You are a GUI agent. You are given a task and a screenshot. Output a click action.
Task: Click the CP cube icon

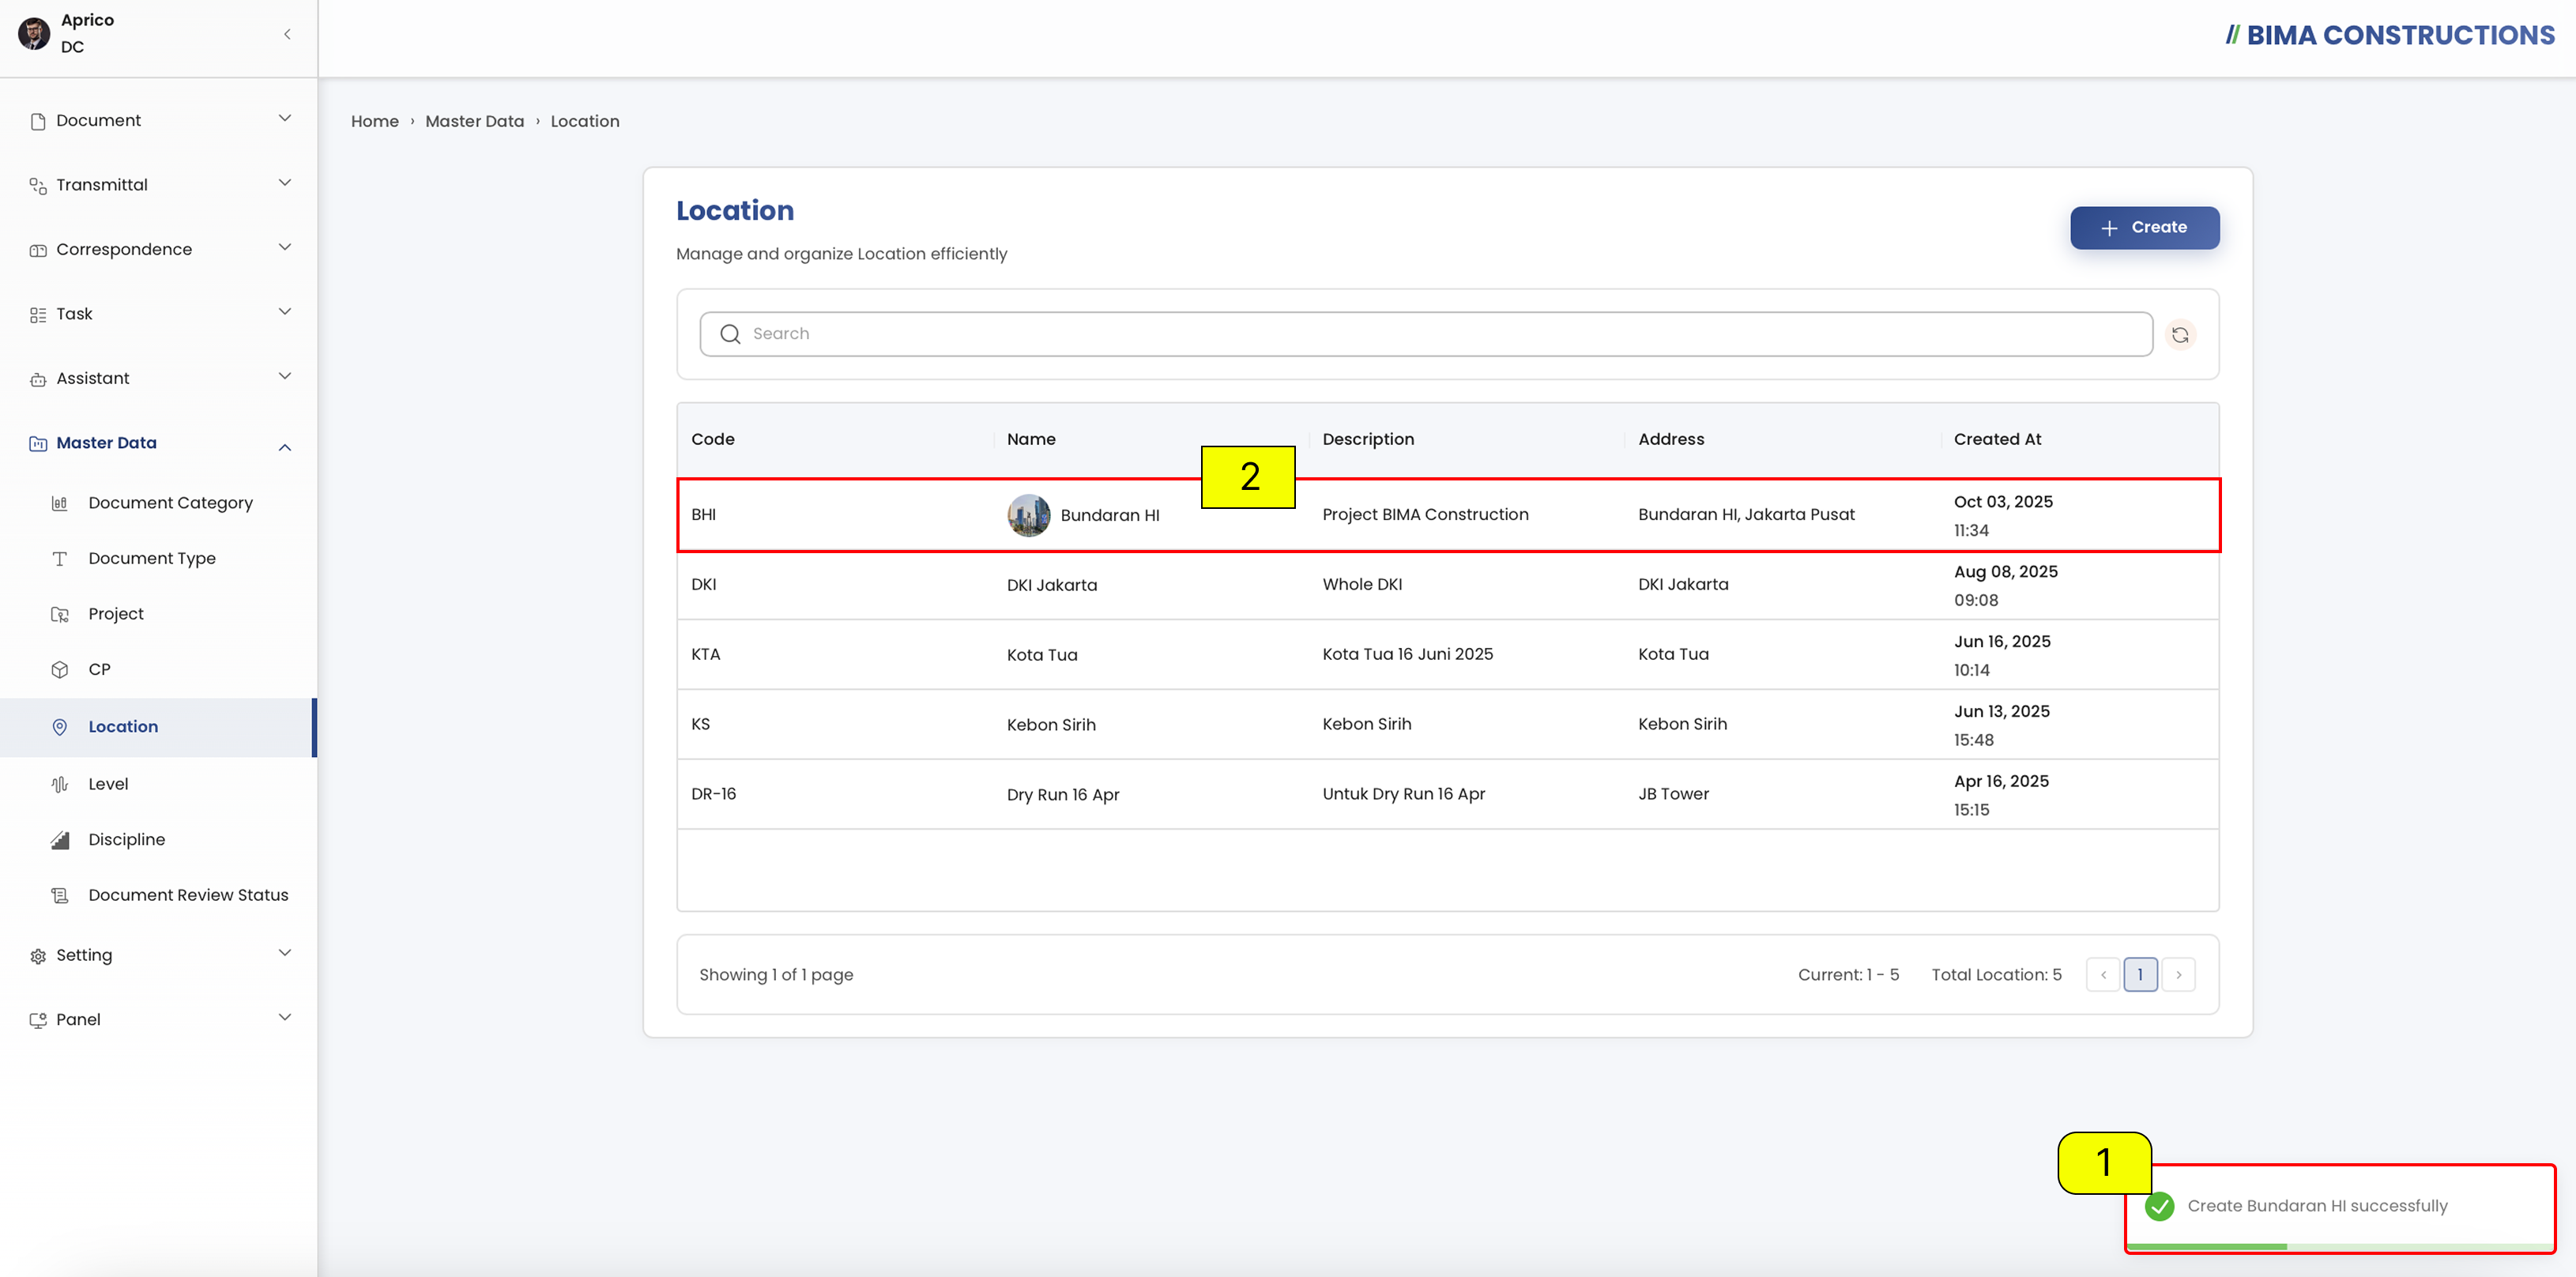[60, 670]
